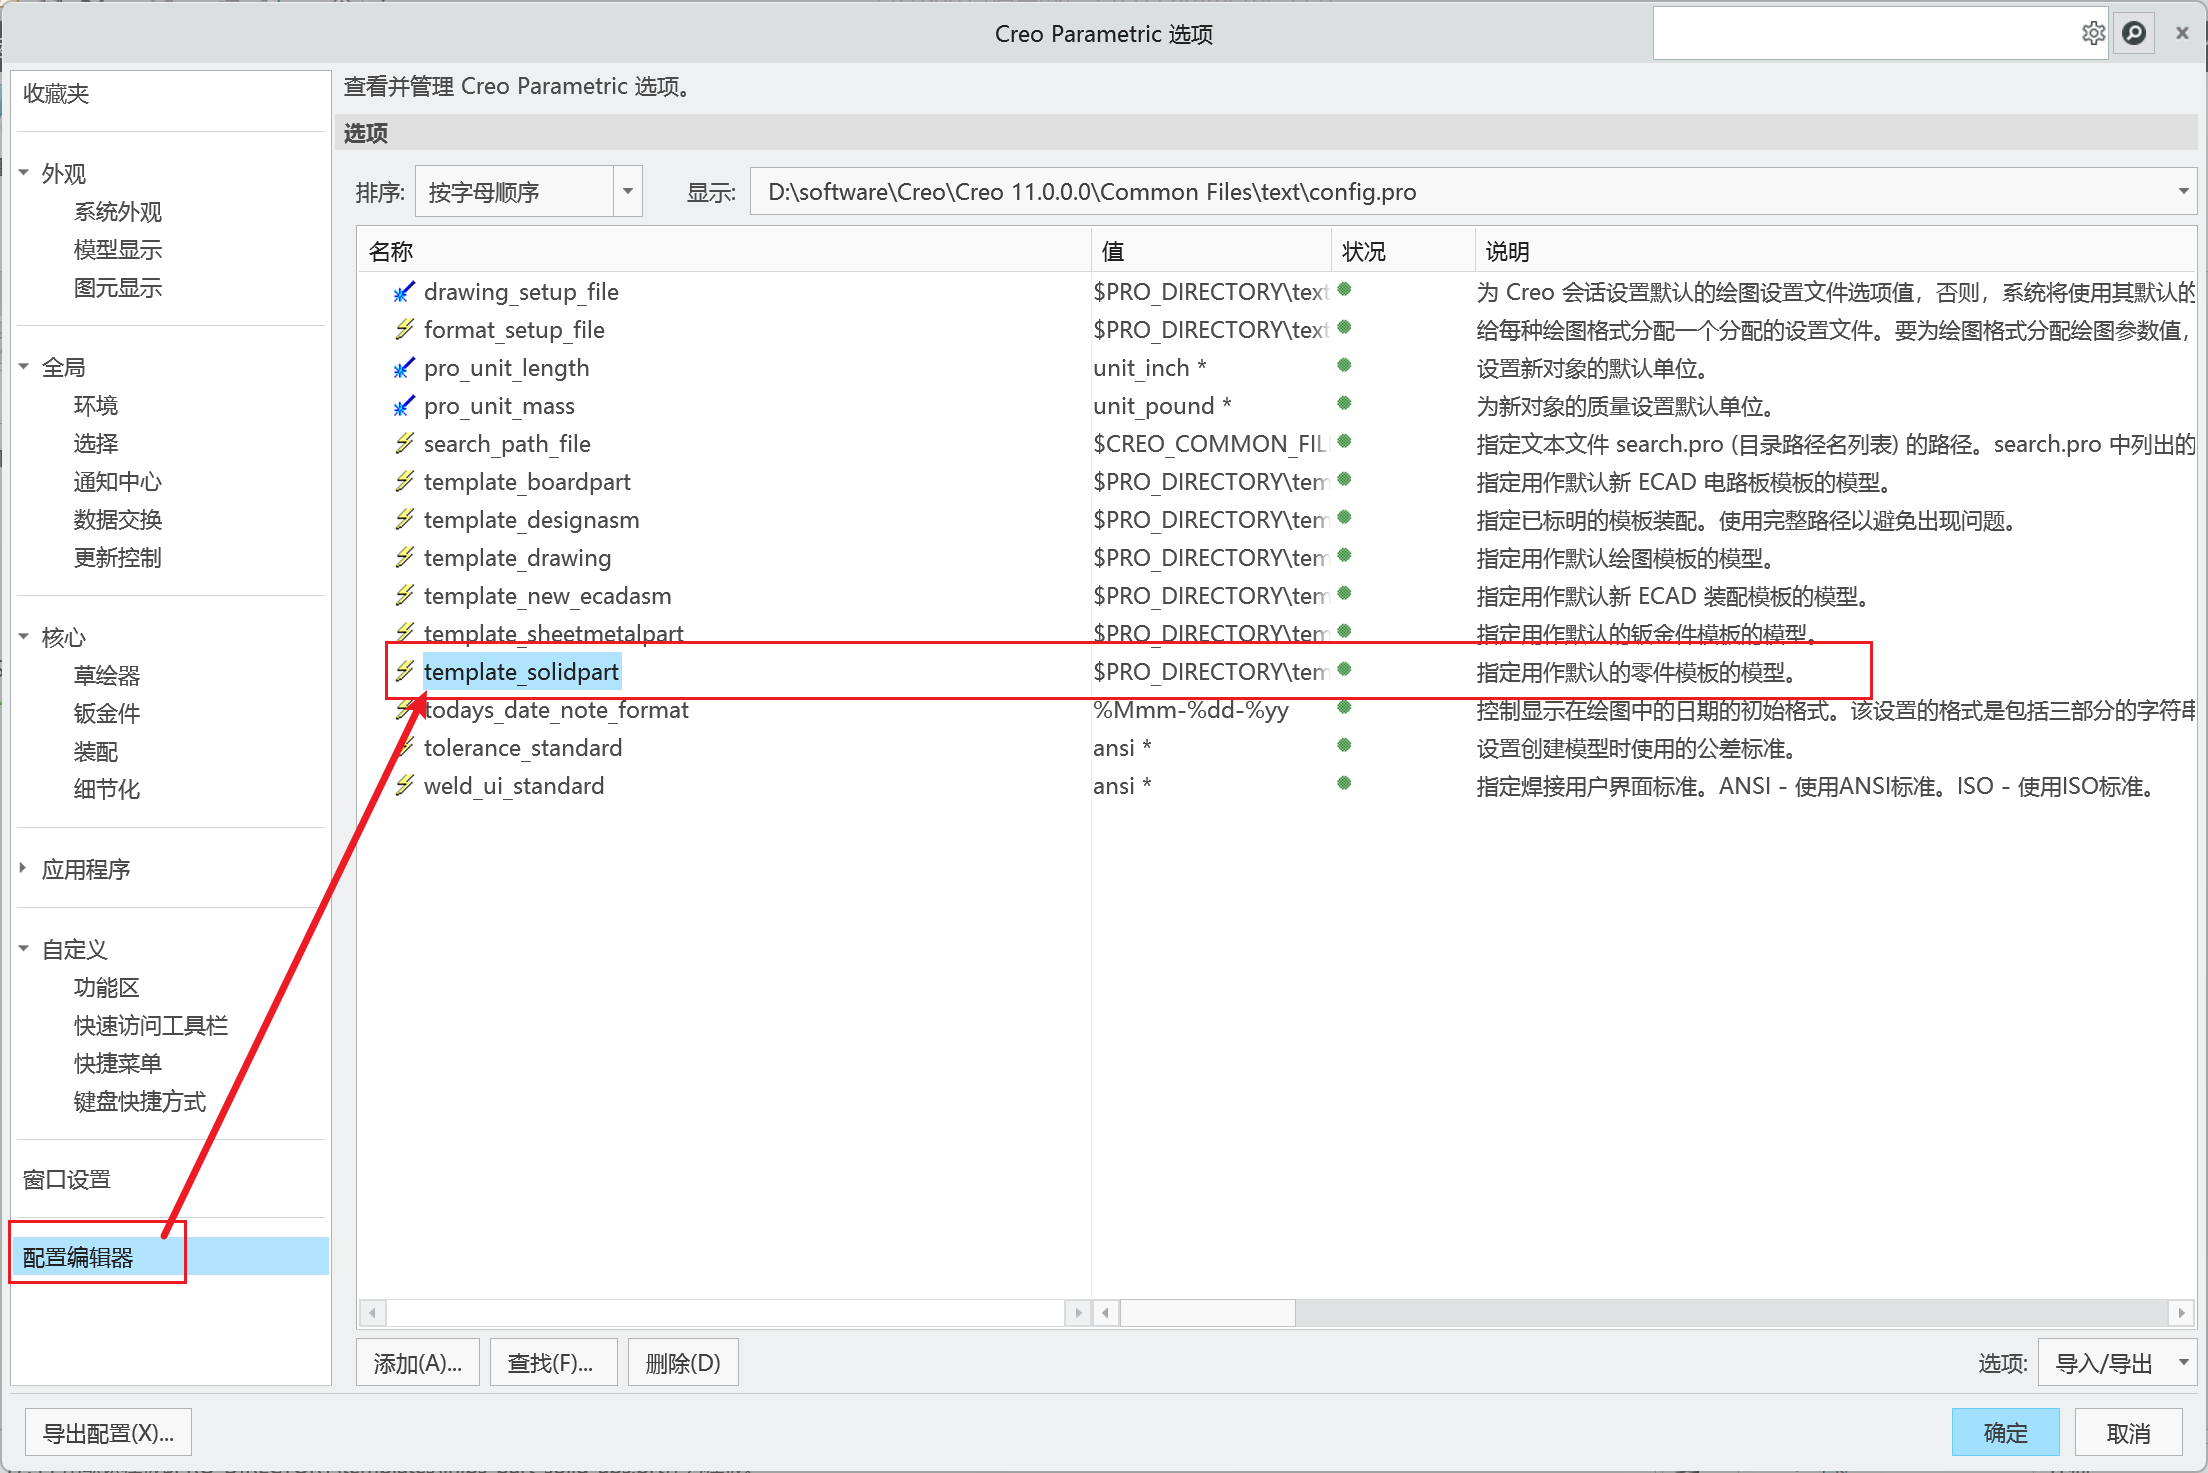The image size is (2208, 1473).
Task: Click the 状况 column header
Action: point(1403,251)
